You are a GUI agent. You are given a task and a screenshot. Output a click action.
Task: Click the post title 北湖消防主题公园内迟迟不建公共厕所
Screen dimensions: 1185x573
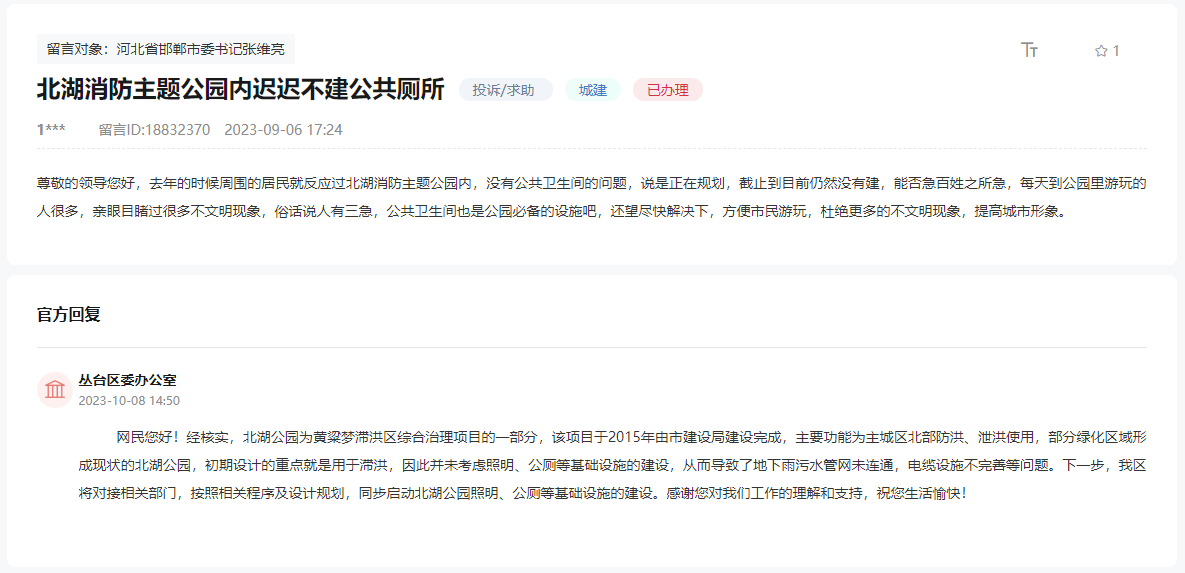(x=240, y=89)
